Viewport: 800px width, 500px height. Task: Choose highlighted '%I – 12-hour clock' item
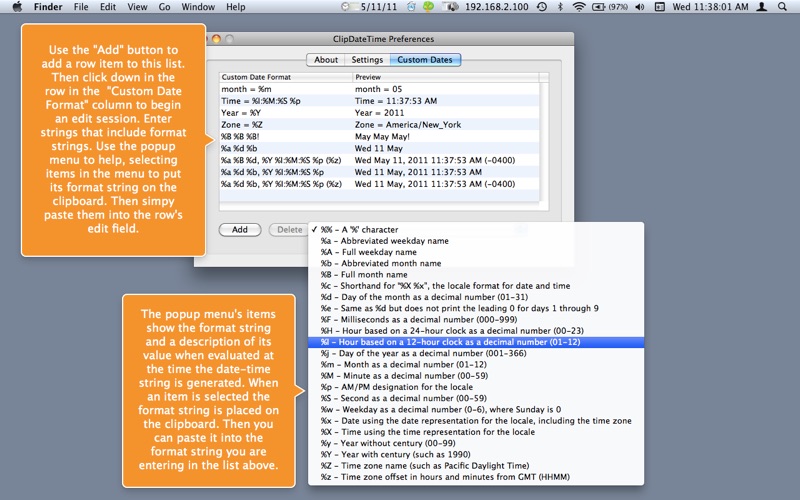[476, 342]
